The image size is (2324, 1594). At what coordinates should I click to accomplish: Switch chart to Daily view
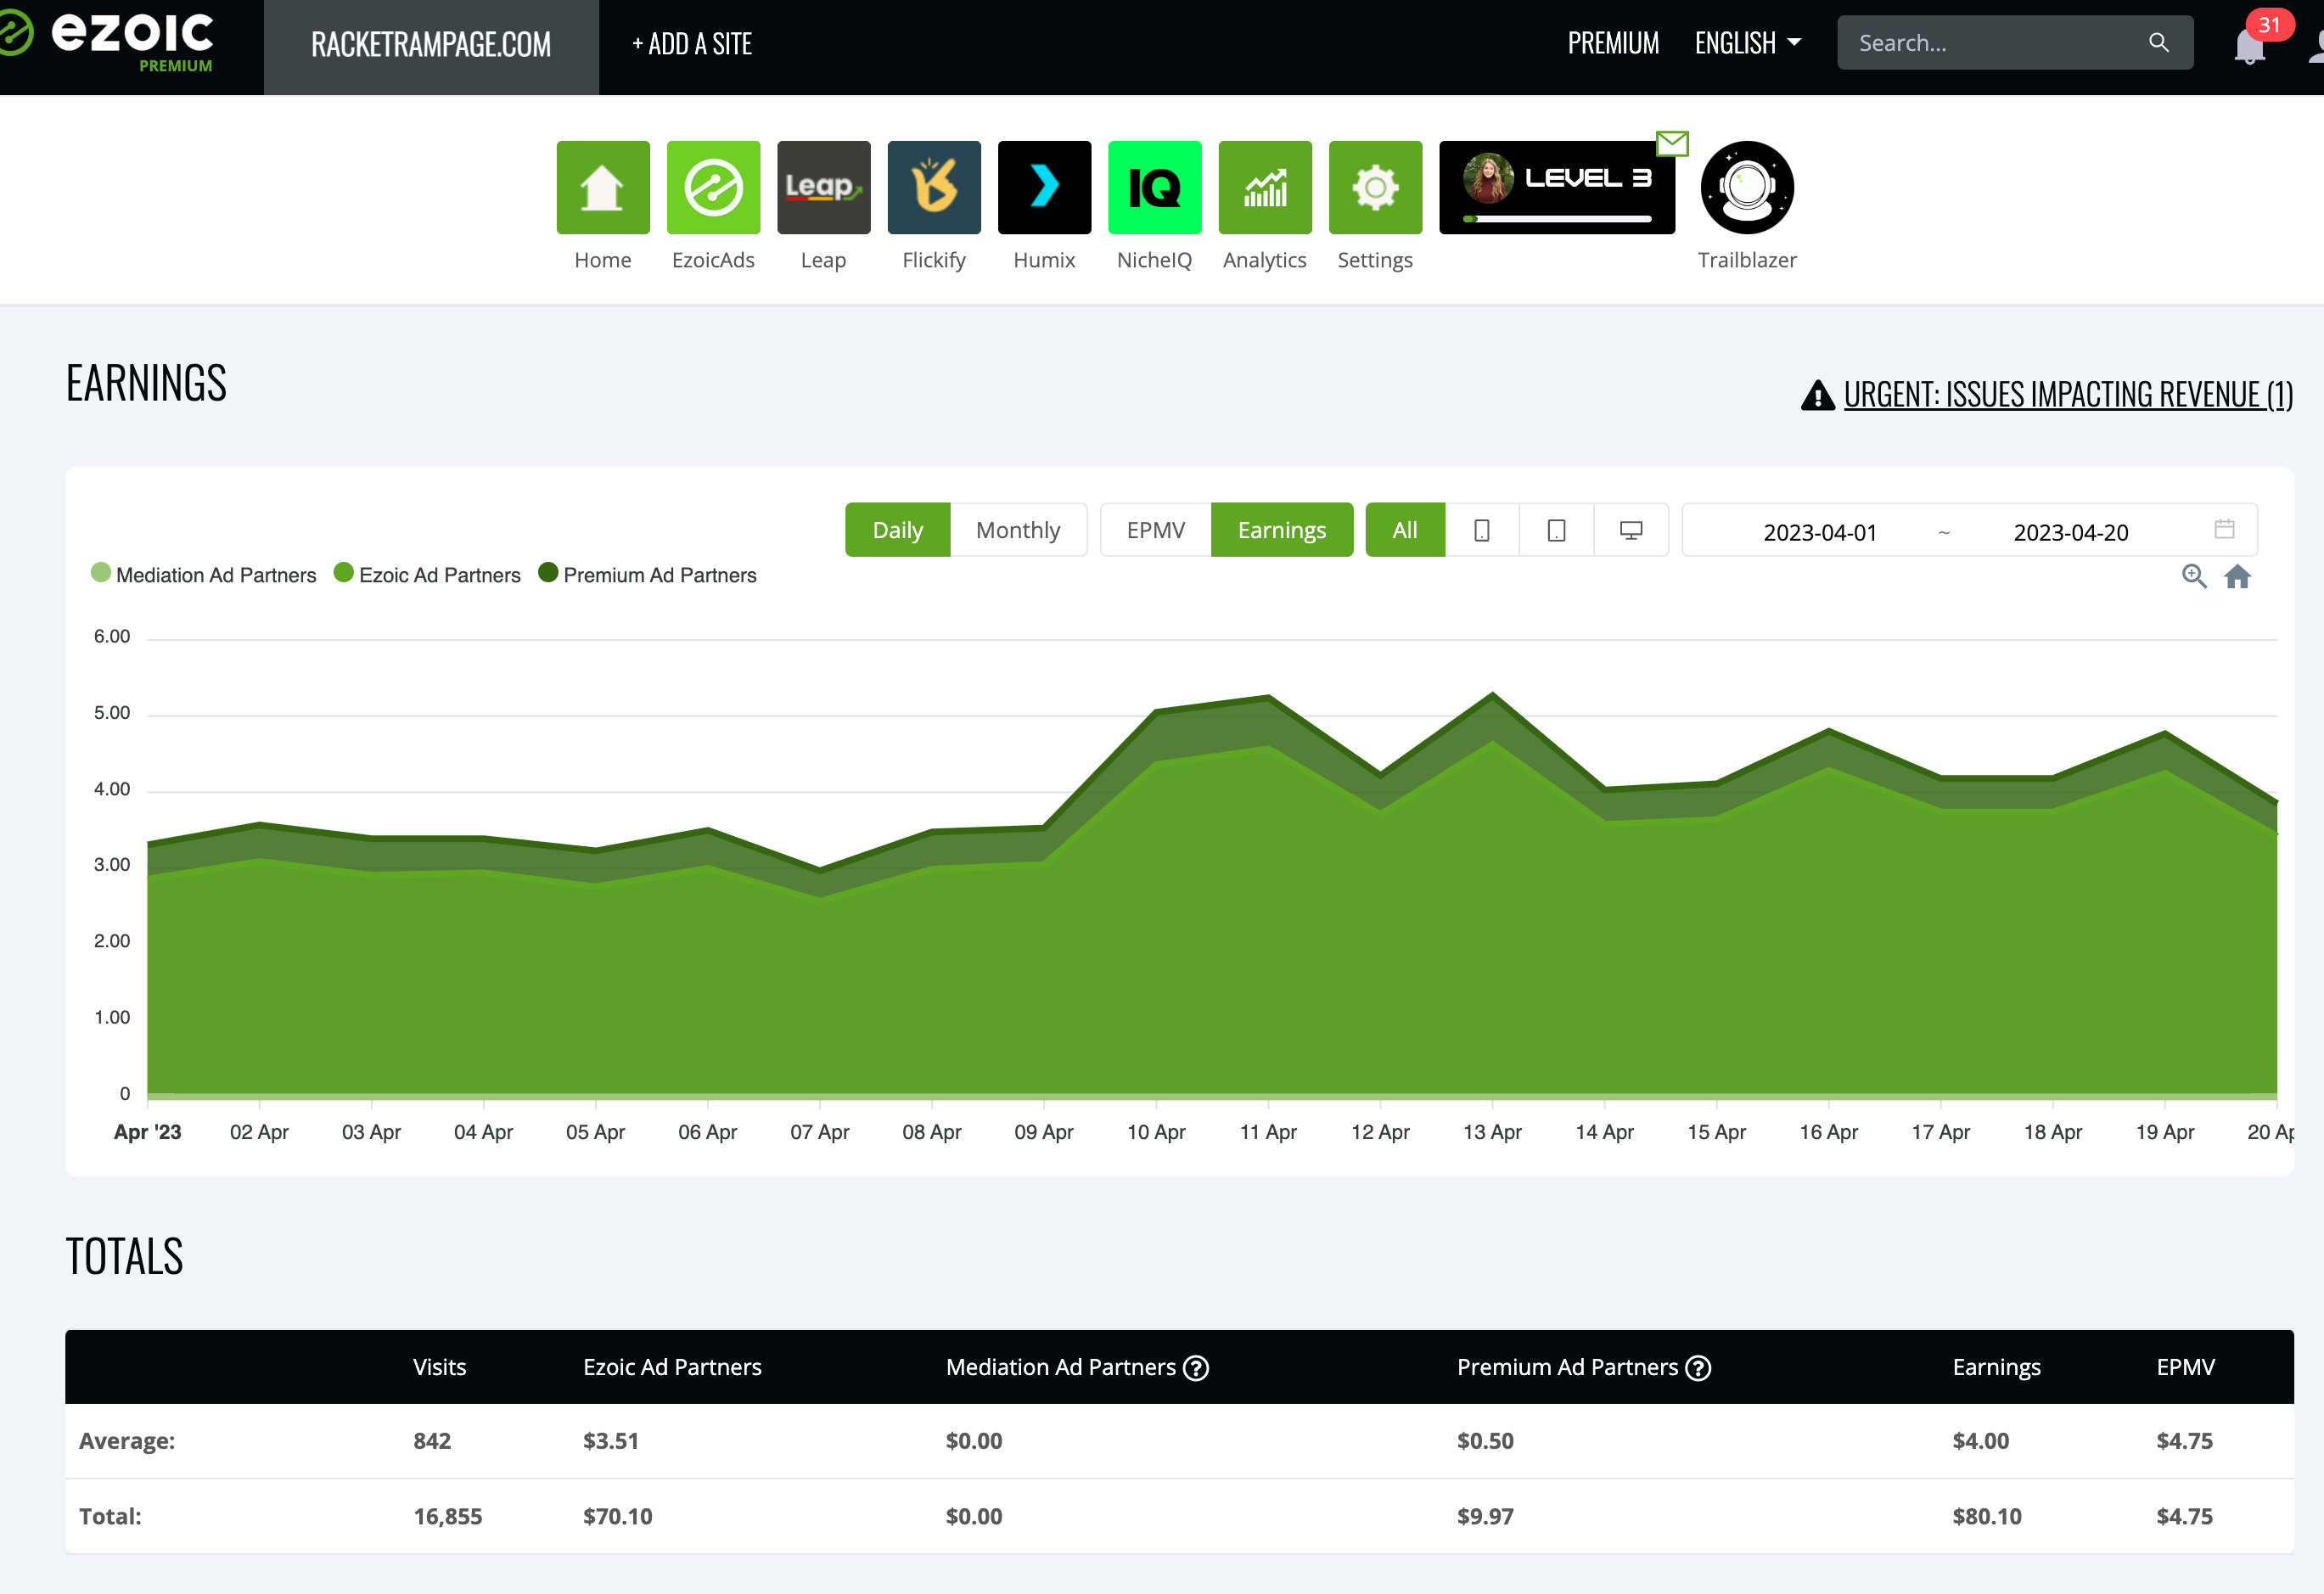click(897, 530)
